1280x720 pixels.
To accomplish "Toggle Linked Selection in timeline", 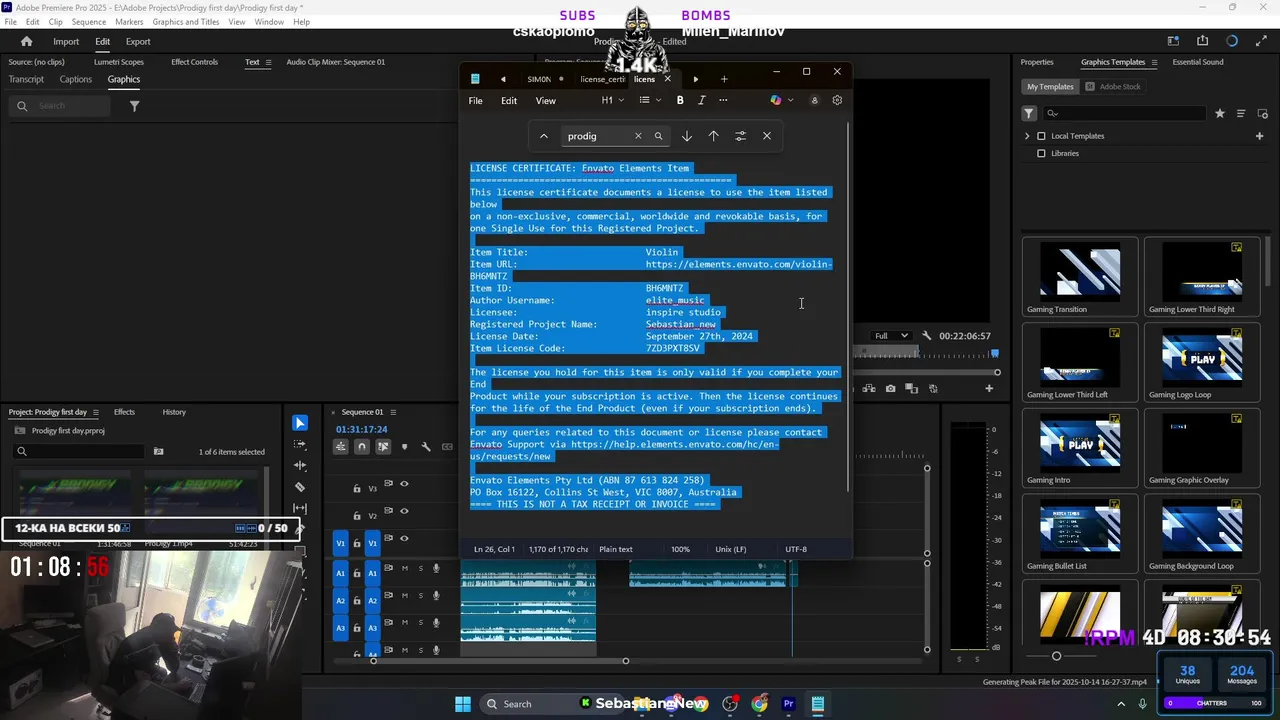I will (x=383, y=447).
